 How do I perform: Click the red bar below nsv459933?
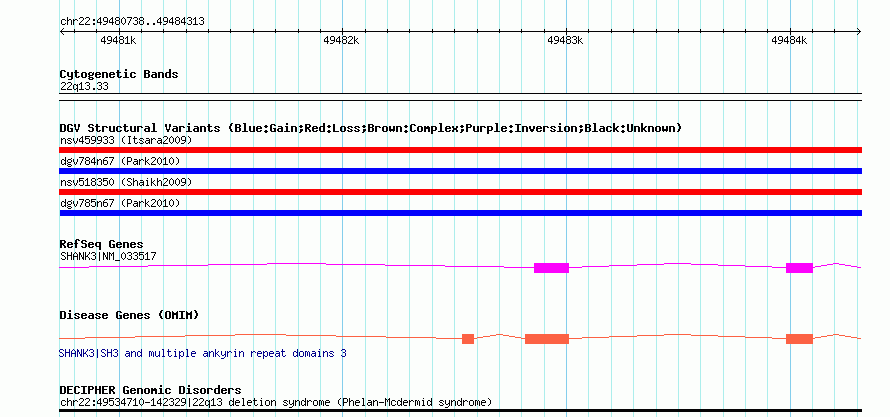tap(461, 150)
